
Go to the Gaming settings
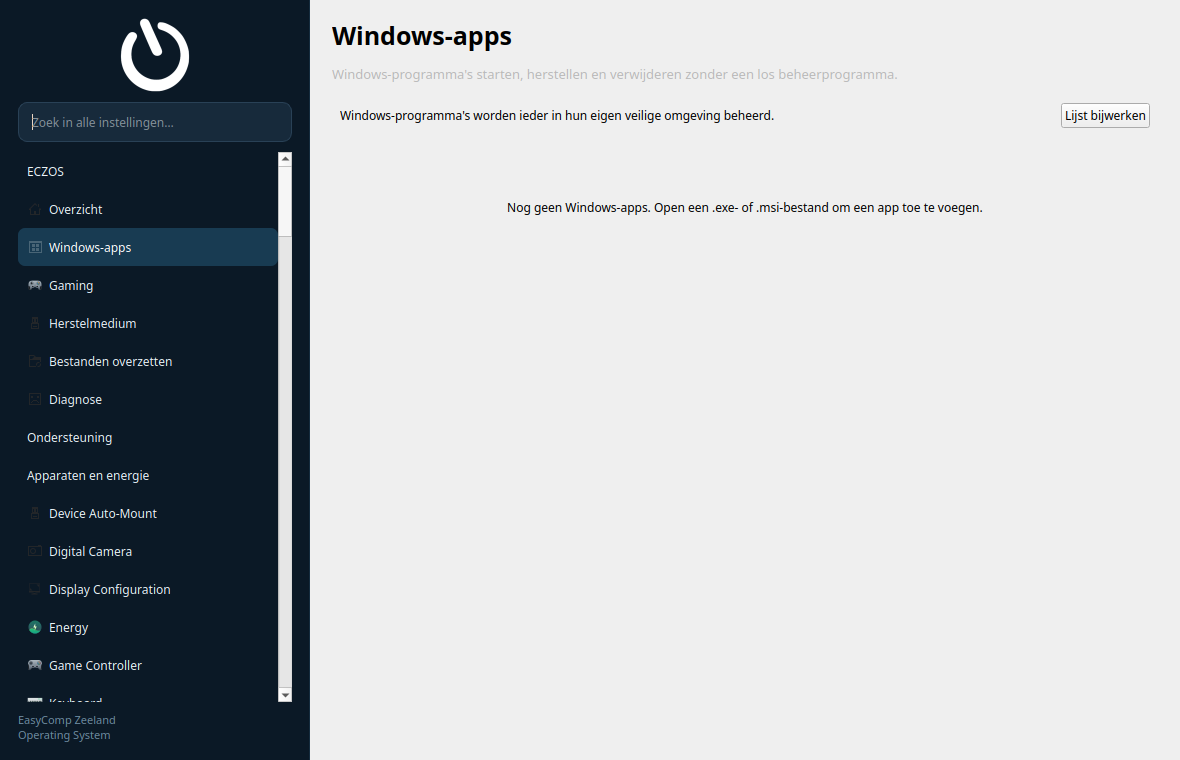[x=148, y=285]
